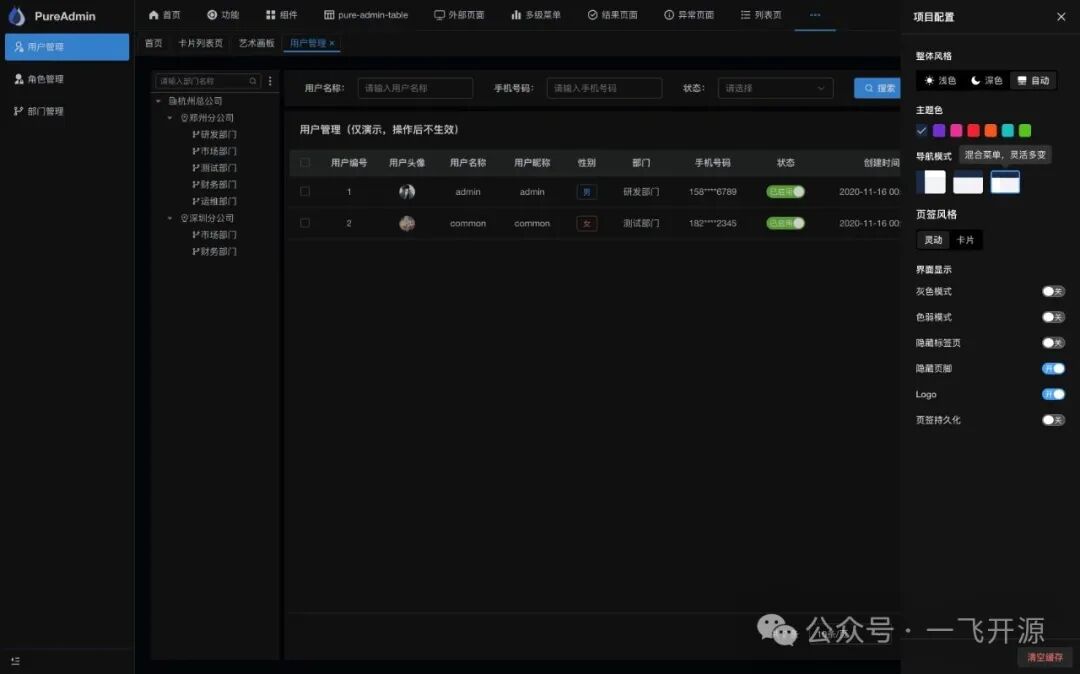Close the project configuration panel
The width and height of the screenshot is (1080, 674).
pyautogui.click(x=1061, y=17)
